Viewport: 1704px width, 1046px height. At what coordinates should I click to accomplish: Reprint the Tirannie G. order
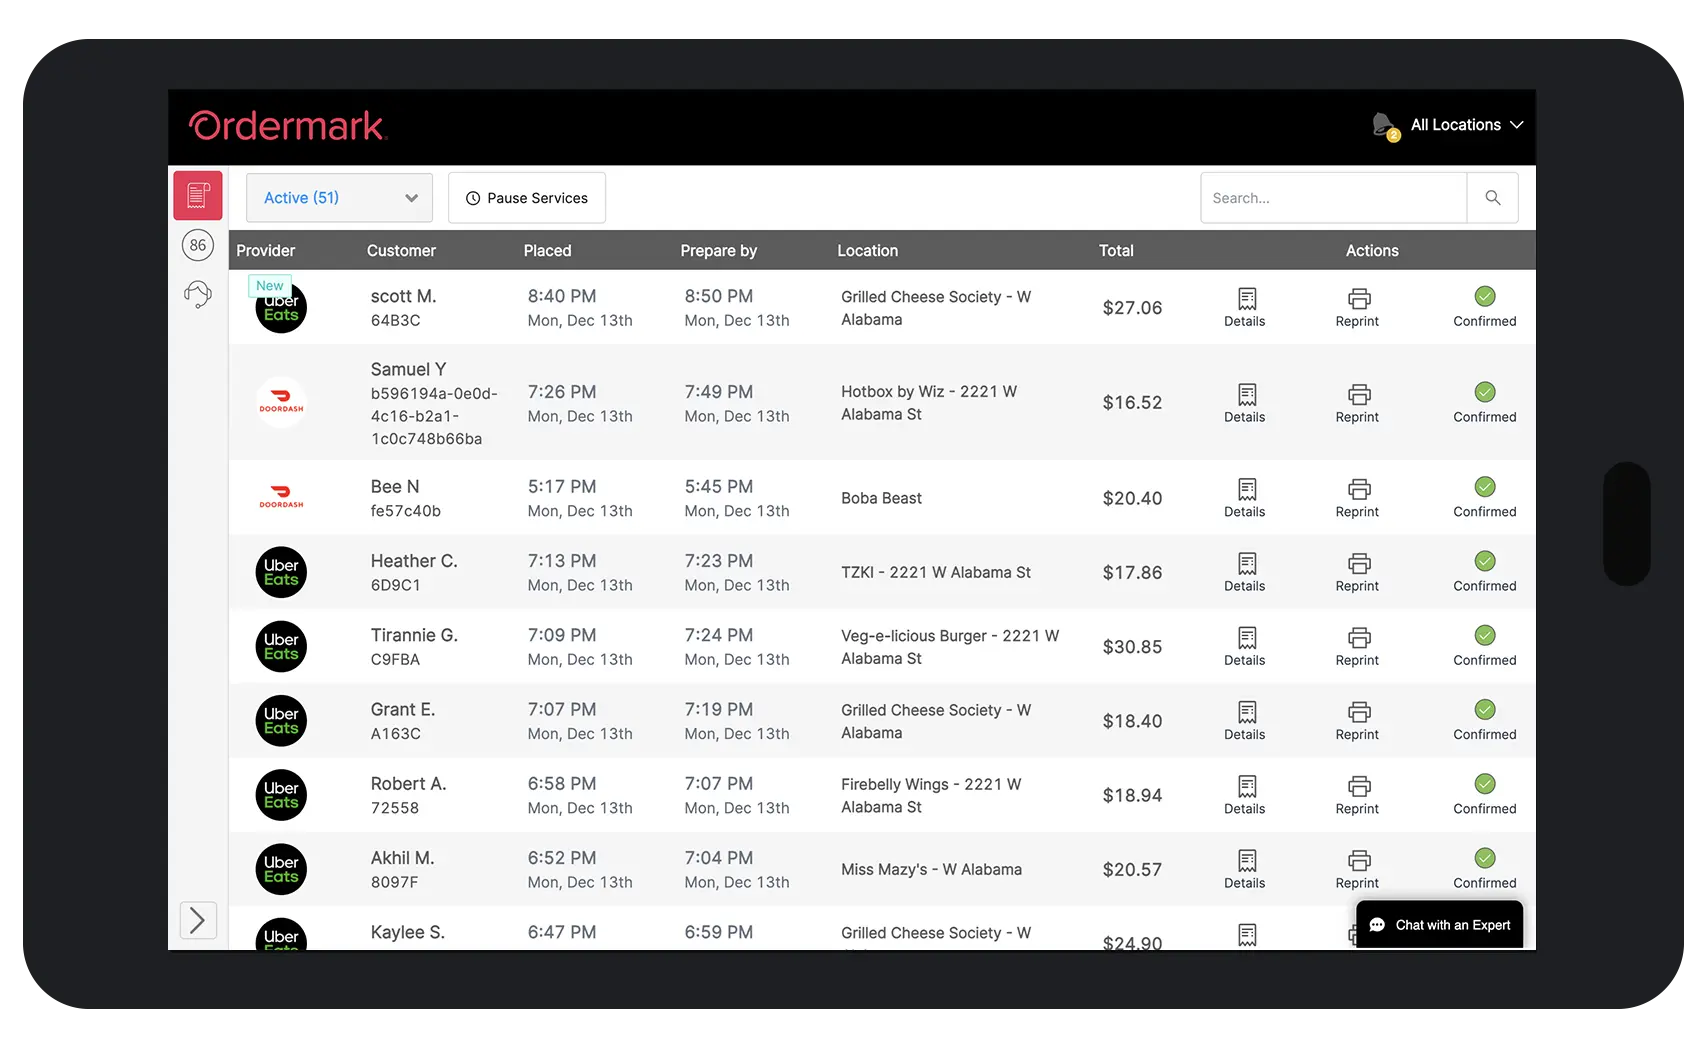click(x=1357, y=646)
